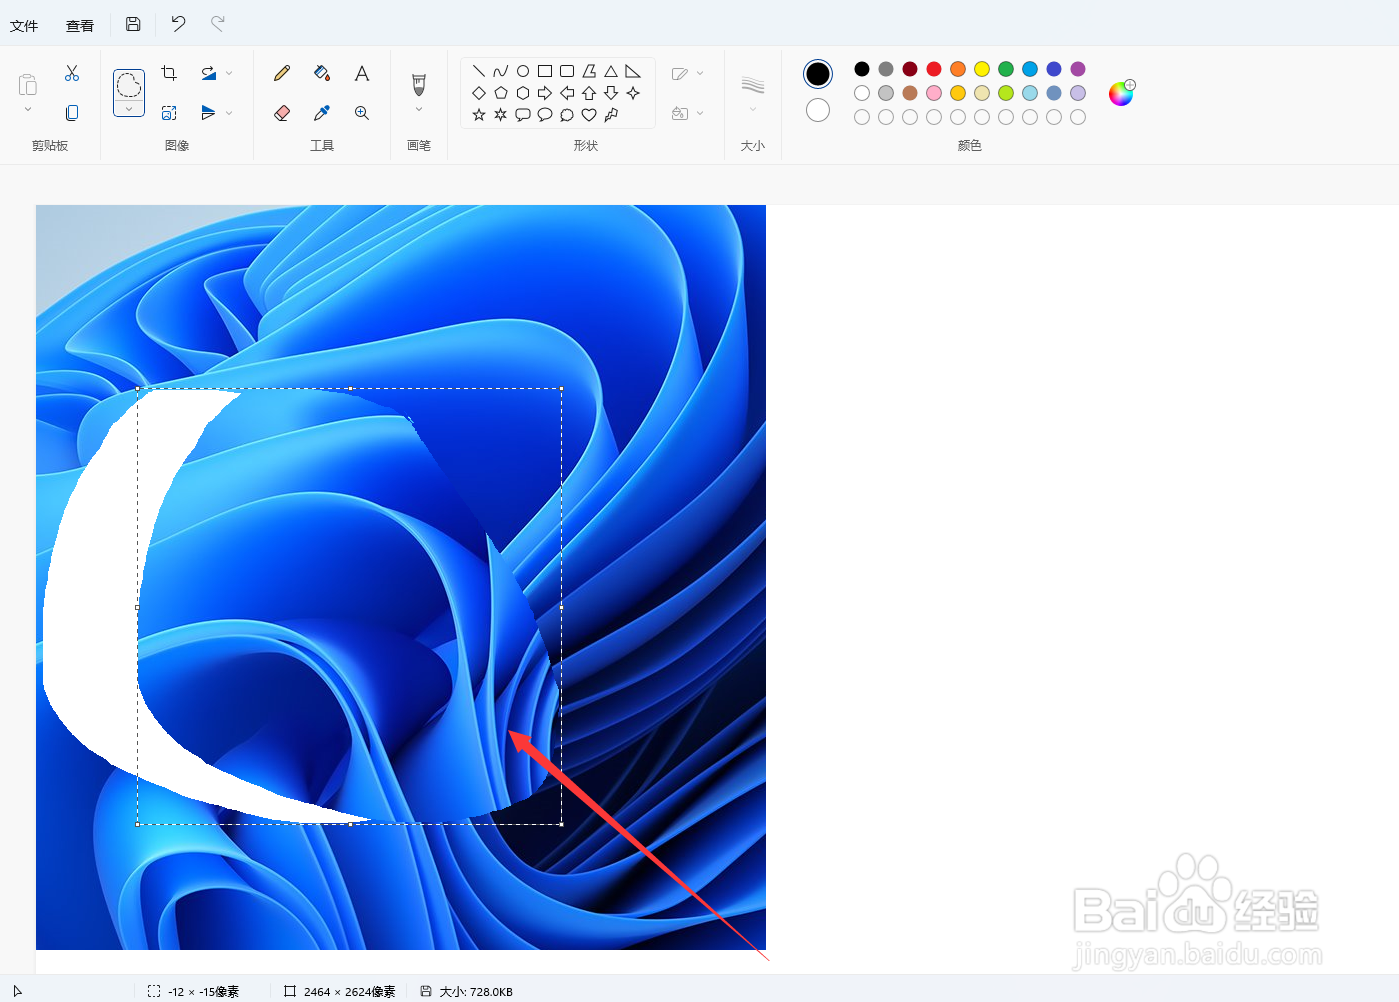Pick the Oval shape

pos(523,71)
